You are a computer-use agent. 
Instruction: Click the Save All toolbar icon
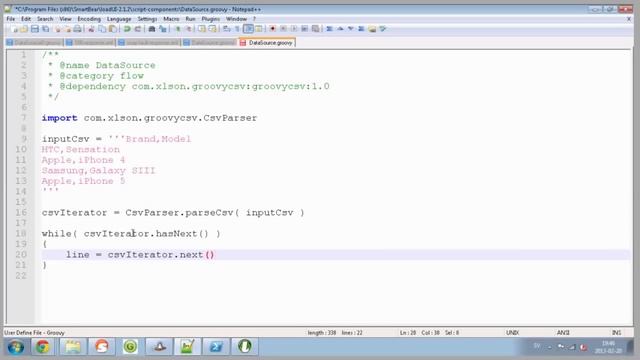[45, 29]
